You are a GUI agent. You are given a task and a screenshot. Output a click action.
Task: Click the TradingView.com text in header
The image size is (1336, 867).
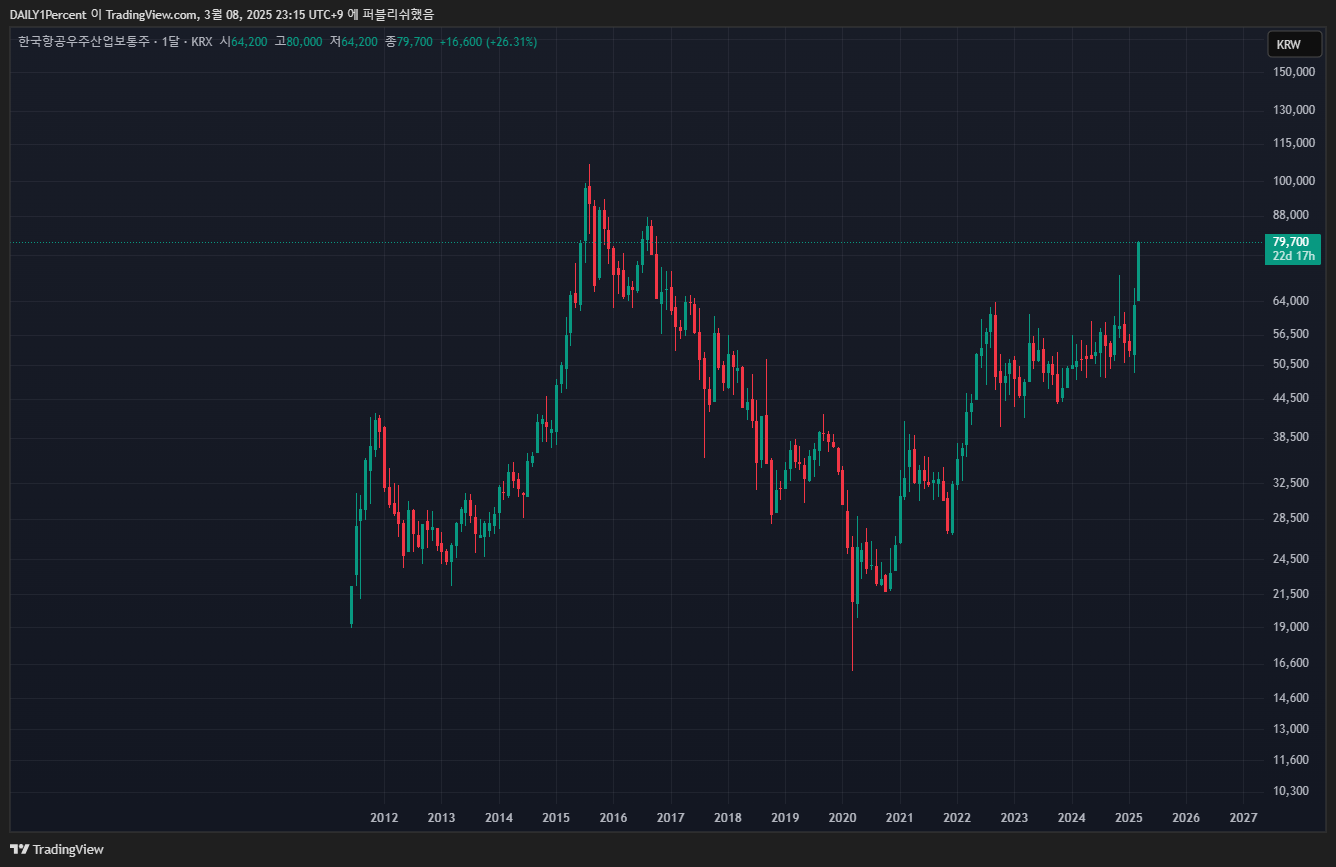click(x=150, y=14)
